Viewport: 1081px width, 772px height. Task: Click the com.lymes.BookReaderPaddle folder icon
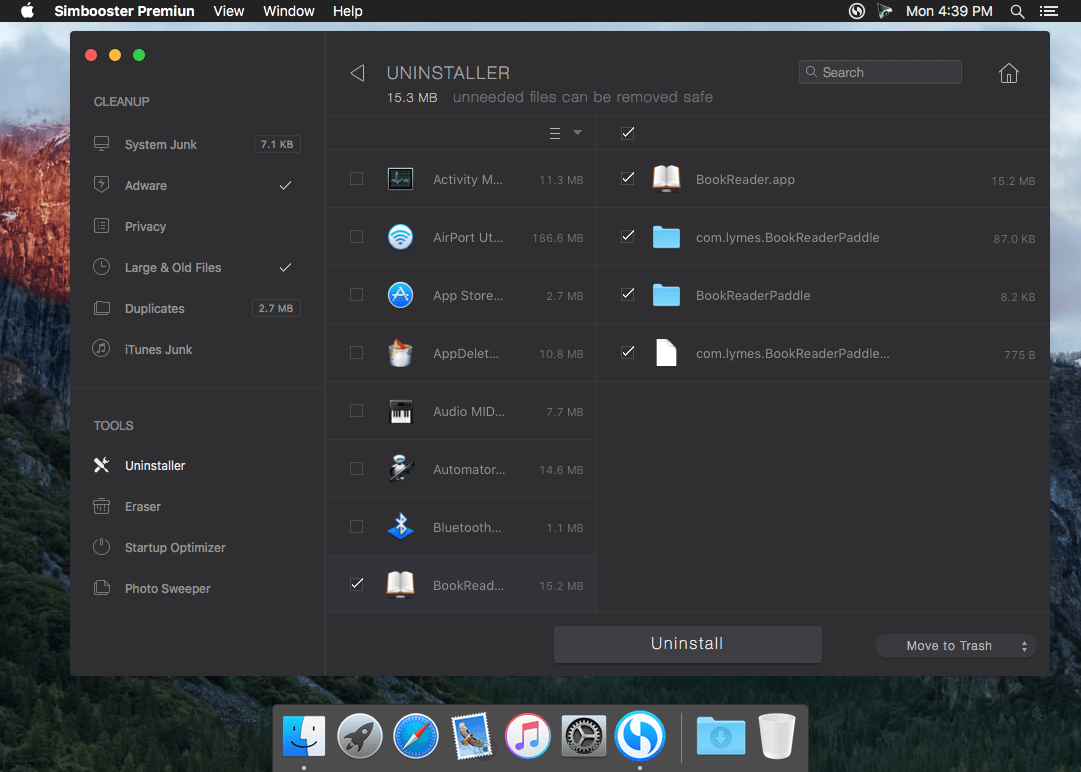(x=666, y=237)
